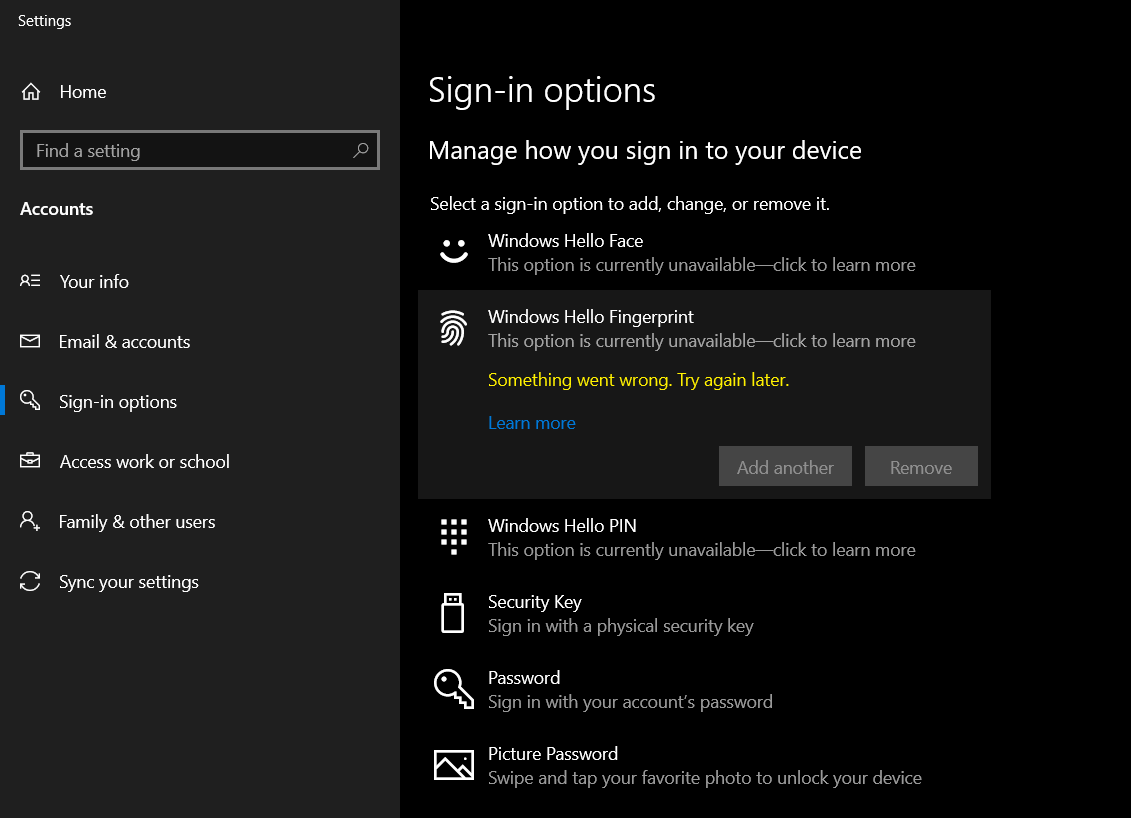
Task: Click the search magnifier icon
Action: 361,150
